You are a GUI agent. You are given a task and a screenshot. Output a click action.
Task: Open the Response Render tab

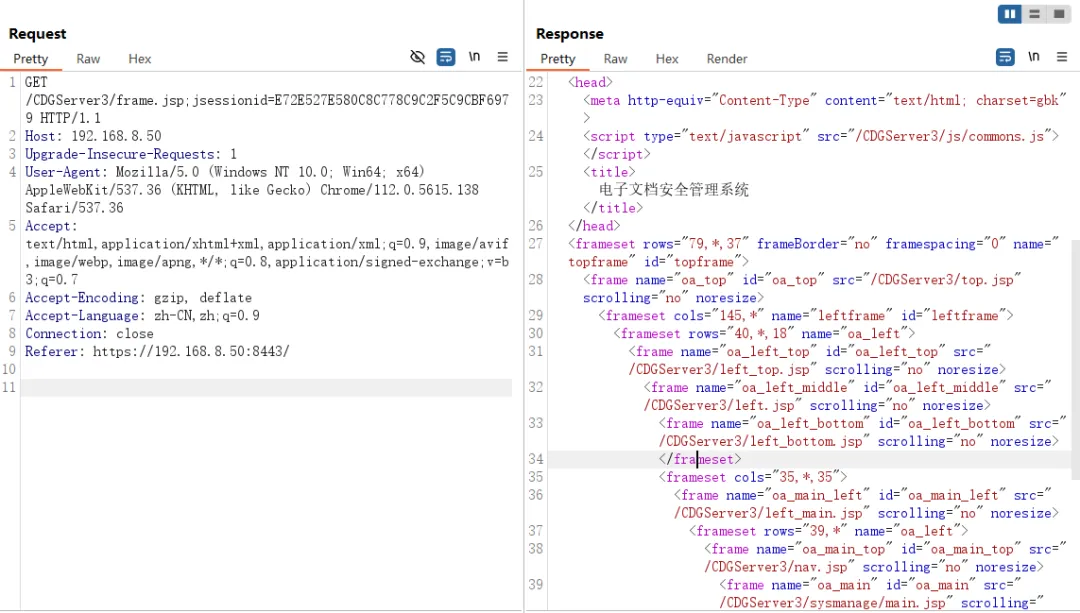[x=727, y=59]
